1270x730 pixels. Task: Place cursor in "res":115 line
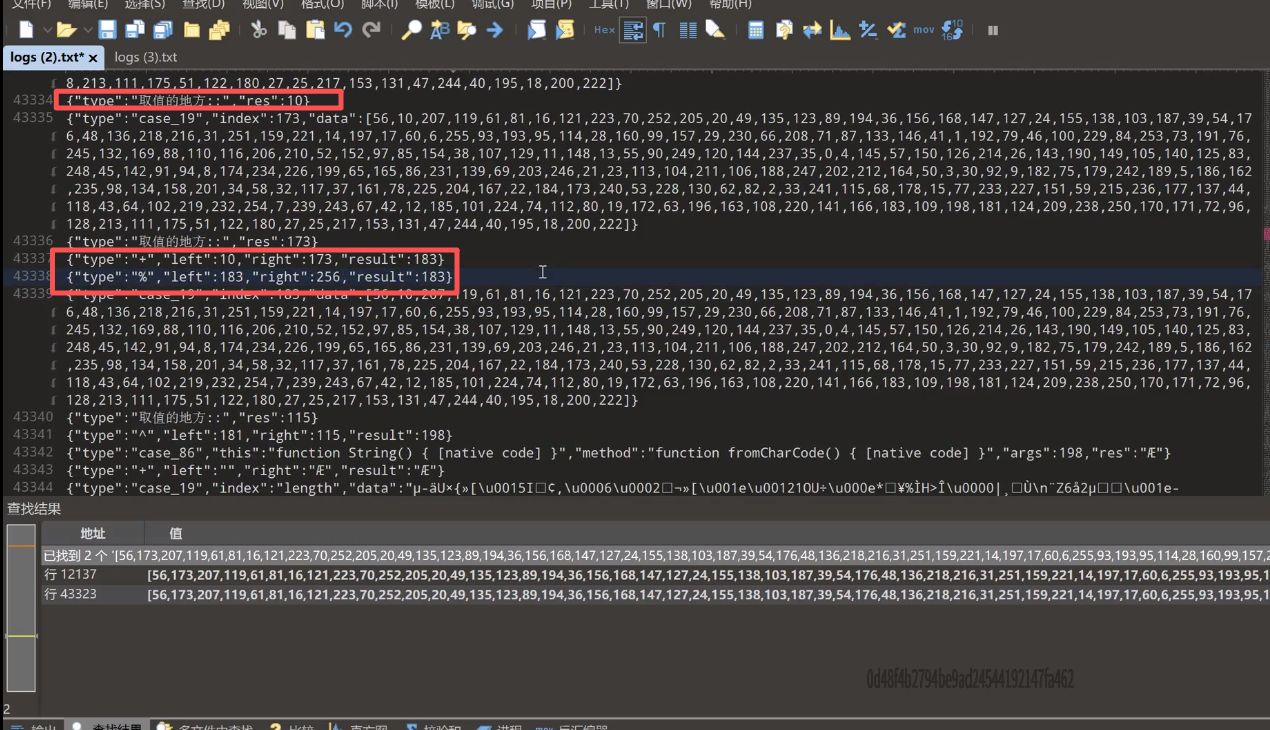click(192, 417)
